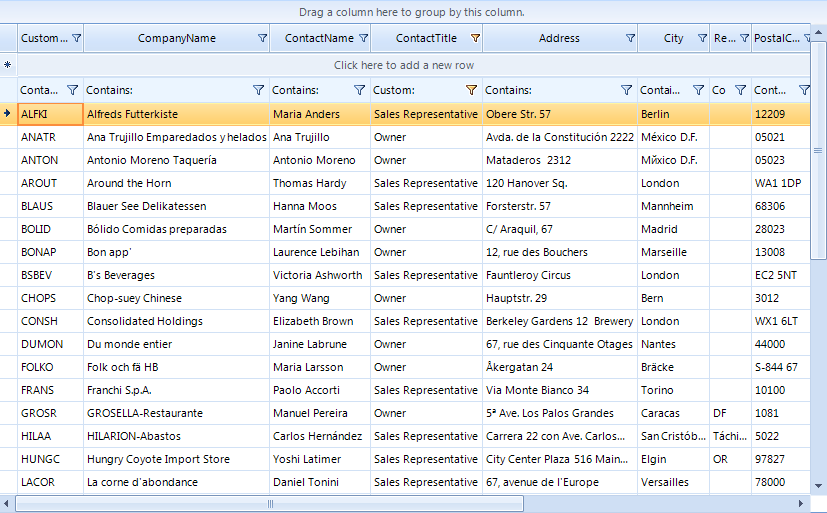Select the 'Antonio Moreno Taquería' cell

click(177, 160)
